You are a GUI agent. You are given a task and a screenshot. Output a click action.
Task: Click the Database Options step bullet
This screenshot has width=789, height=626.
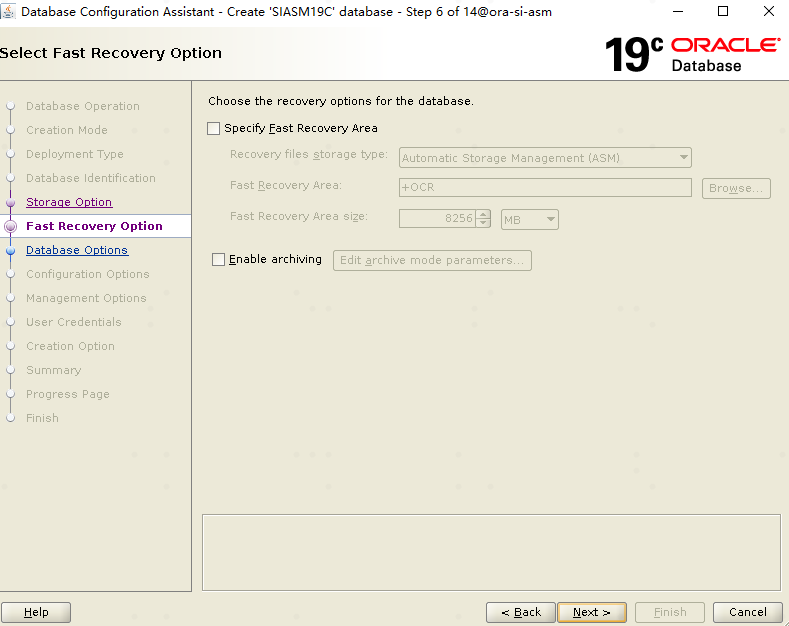pos(11,251)
